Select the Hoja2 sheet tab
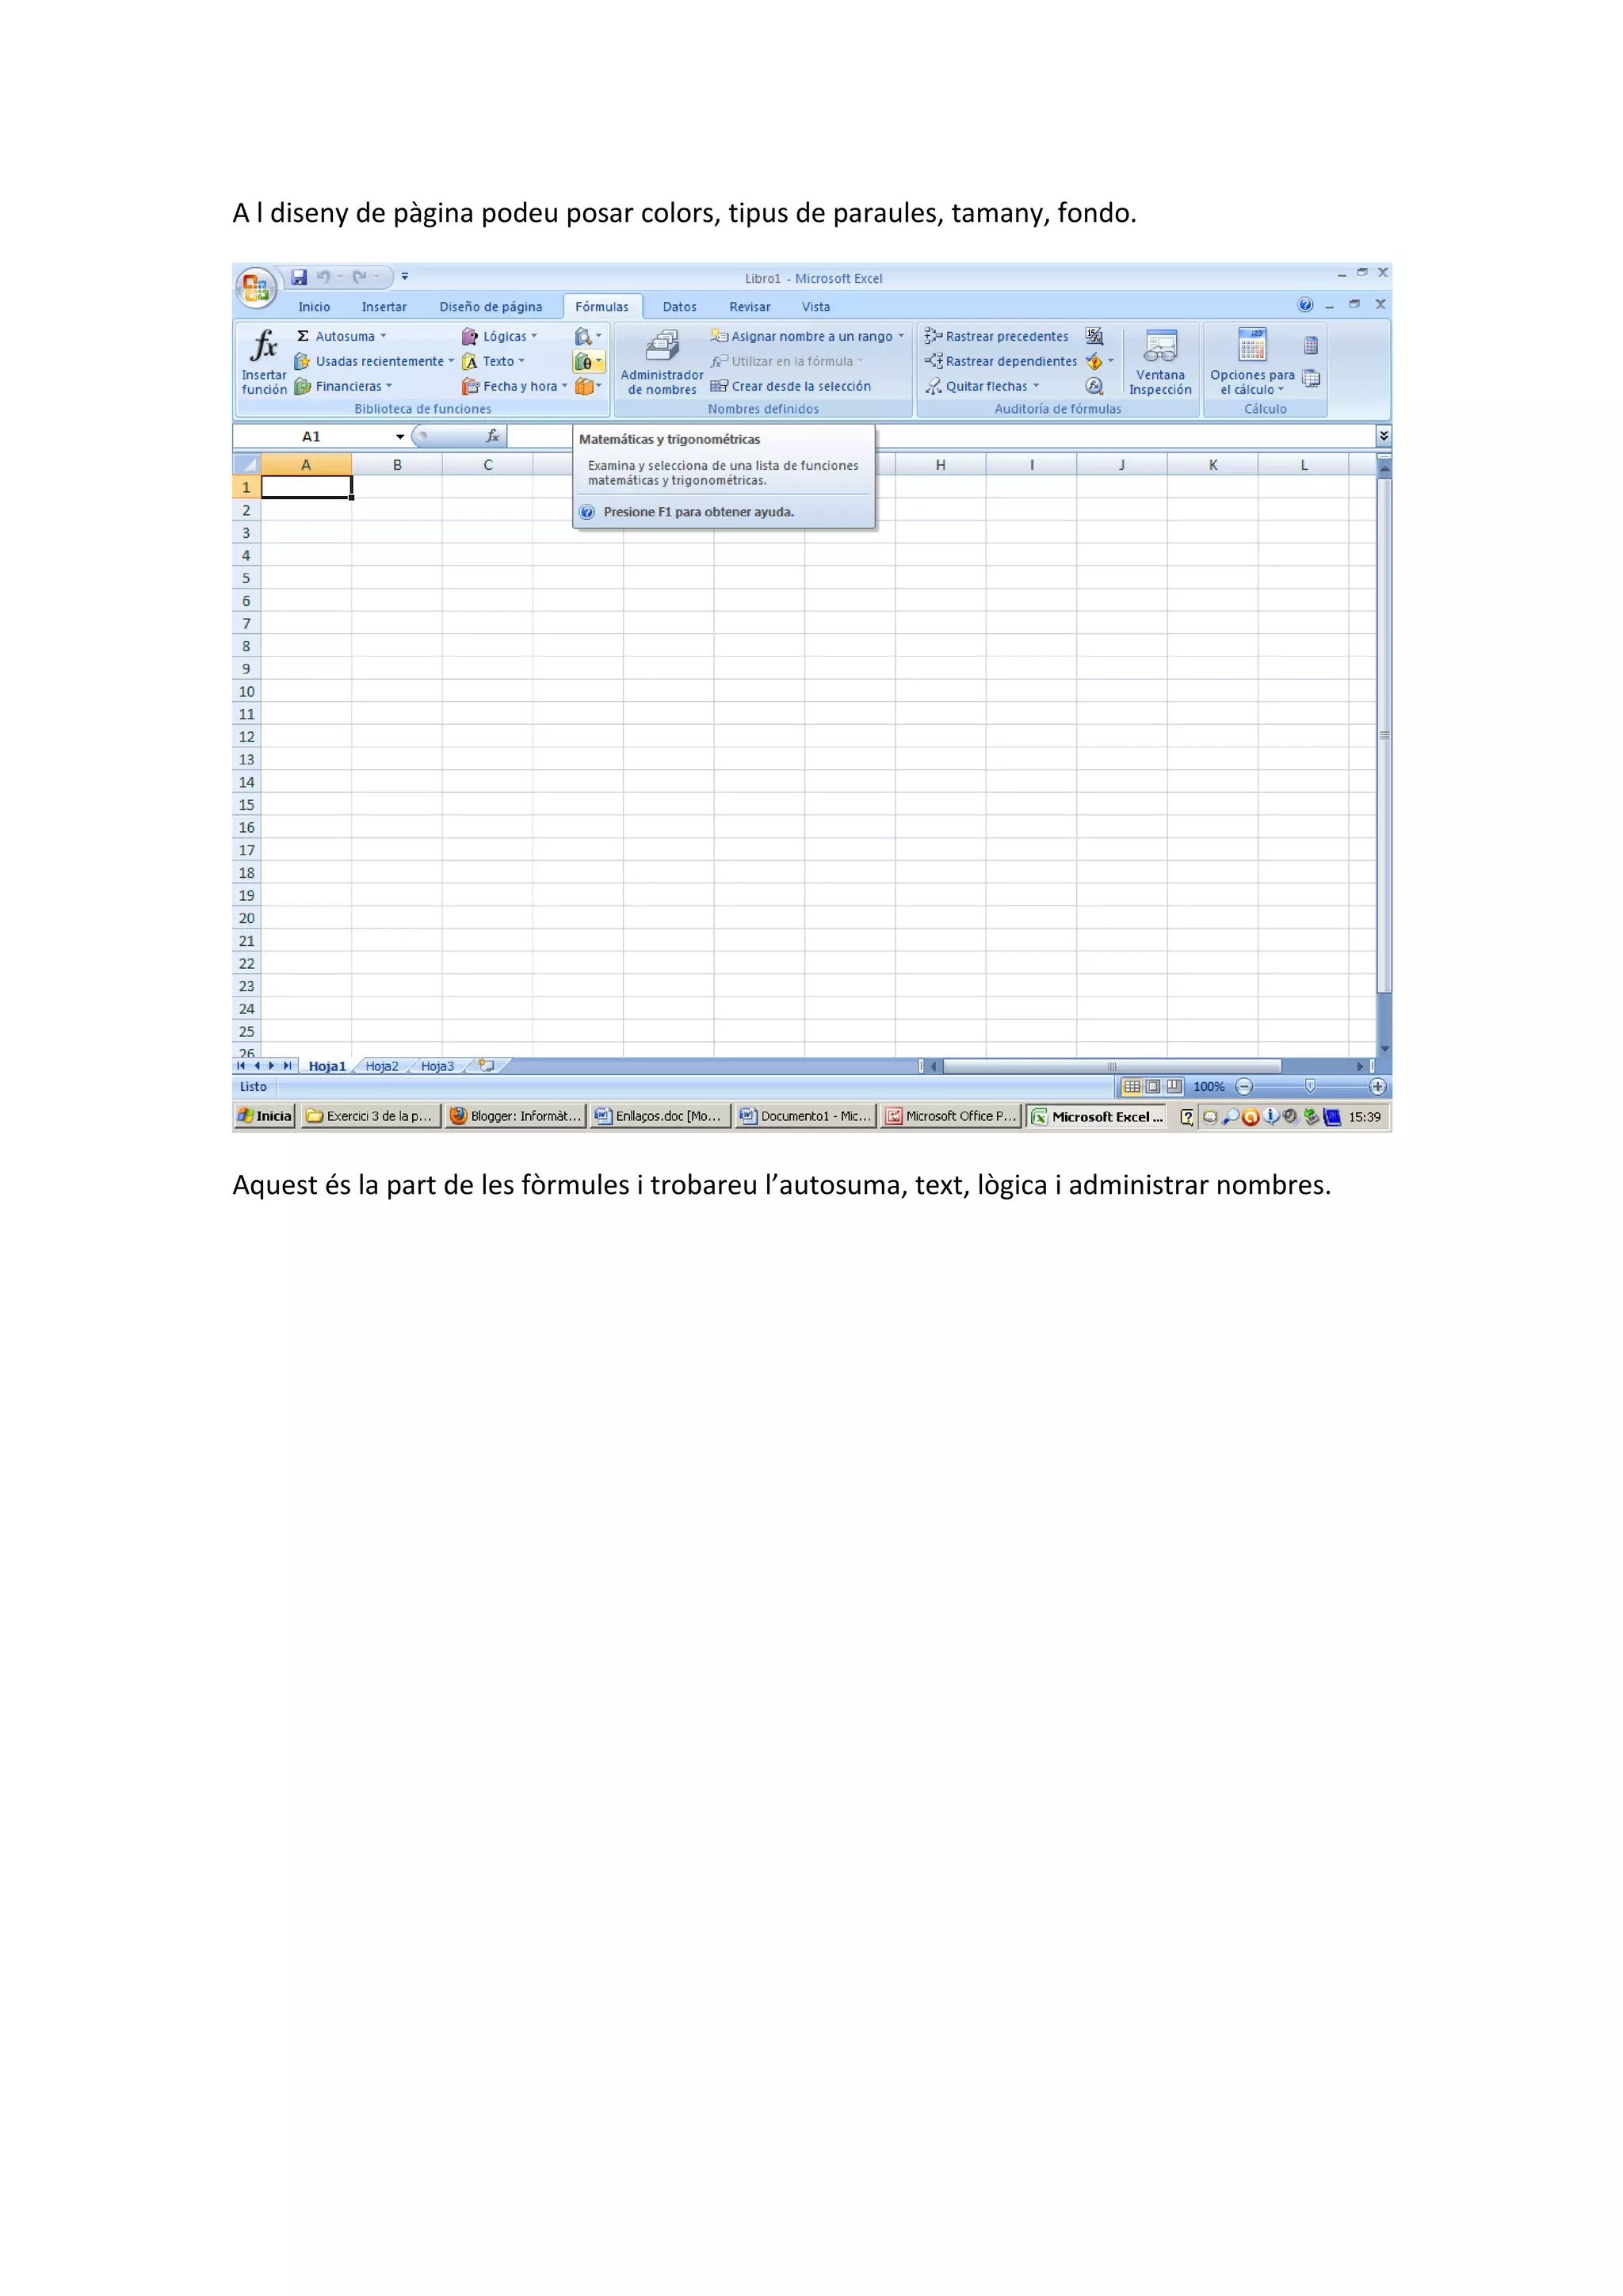This screenshot has width=1623, height=2296. pyautogui.click(x=381, y=1067)
